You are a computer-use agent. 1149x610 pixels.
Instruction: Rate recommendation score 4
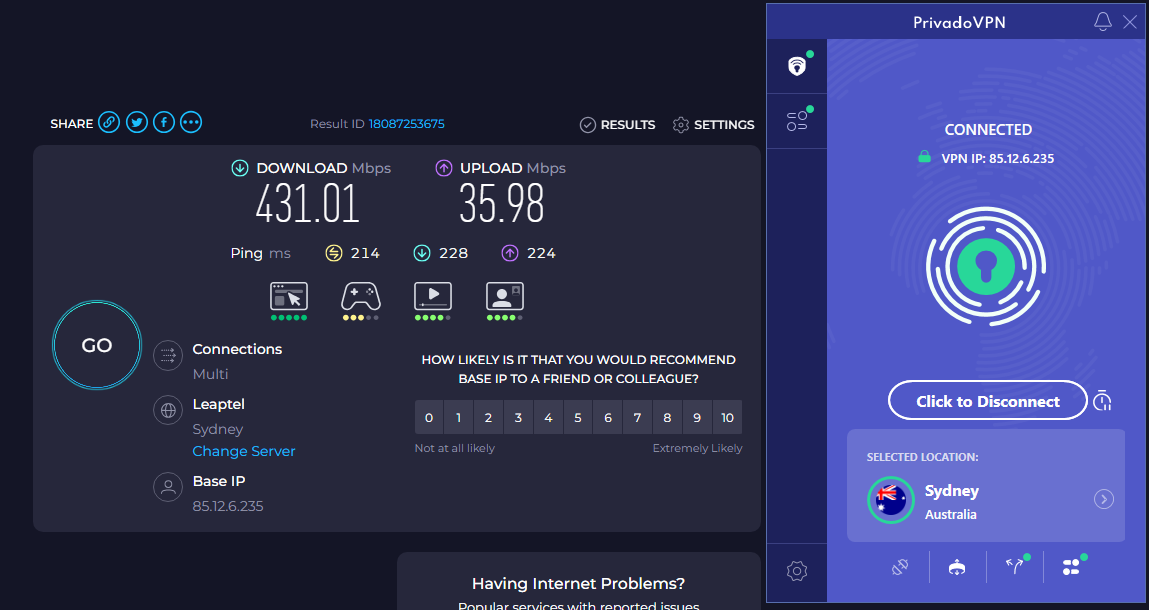point(548,417)
